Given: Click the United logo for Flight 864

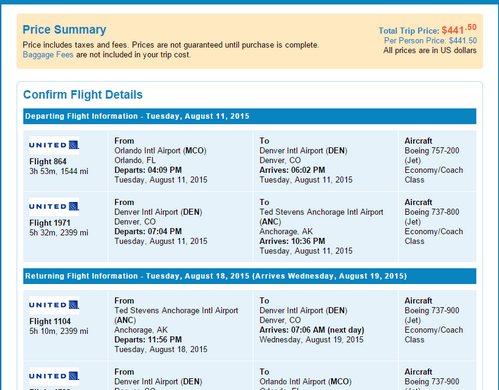Looking at the screenshot, I should point(54,145).
